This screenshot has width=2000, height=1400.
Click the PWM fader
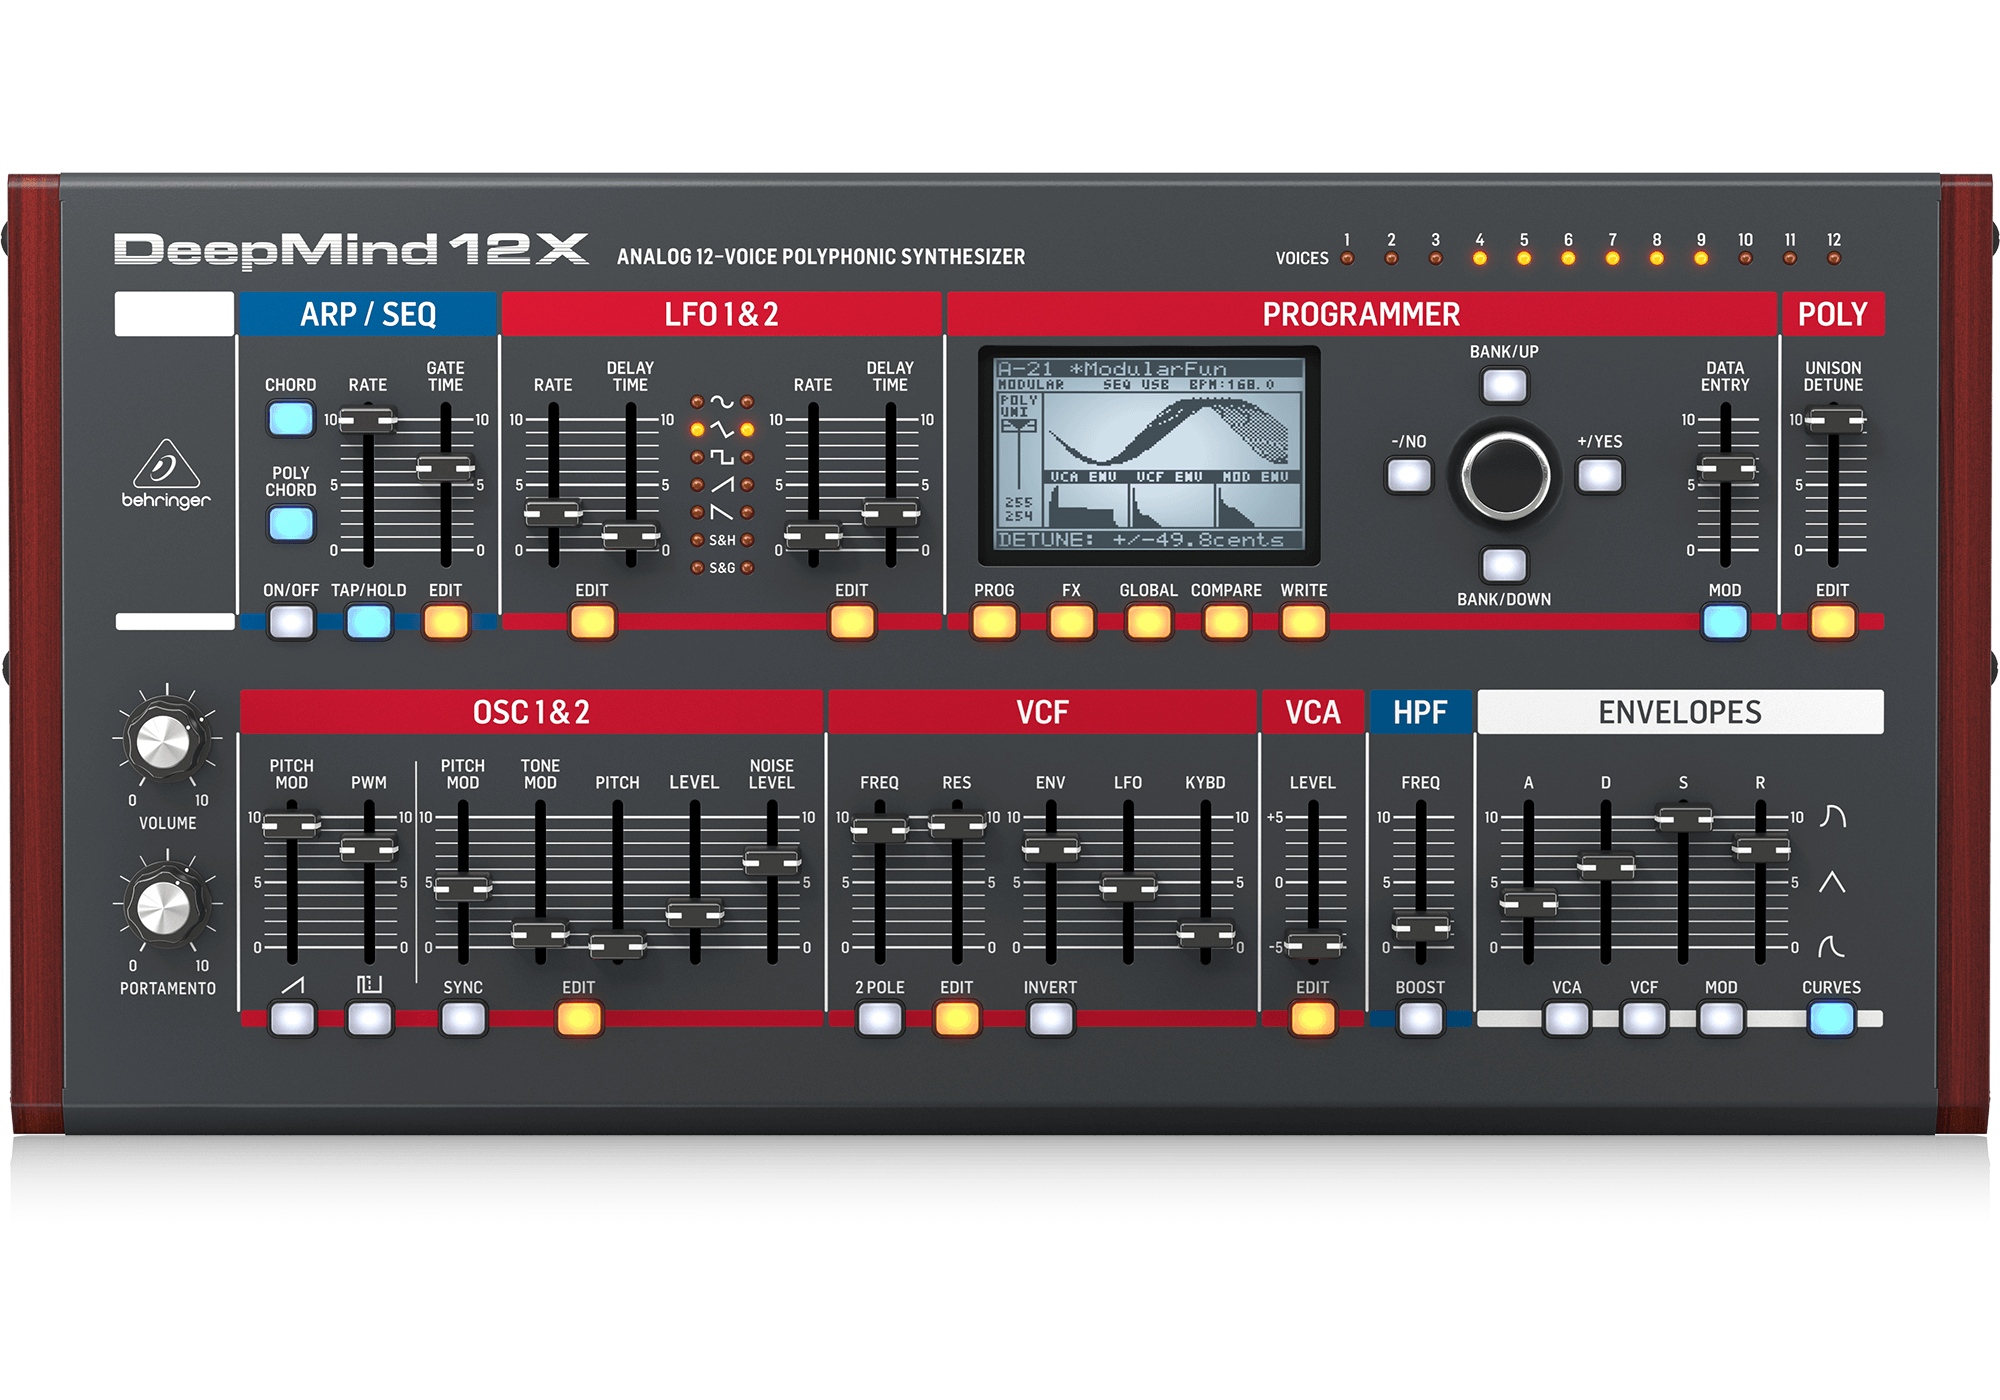point(369,849)
